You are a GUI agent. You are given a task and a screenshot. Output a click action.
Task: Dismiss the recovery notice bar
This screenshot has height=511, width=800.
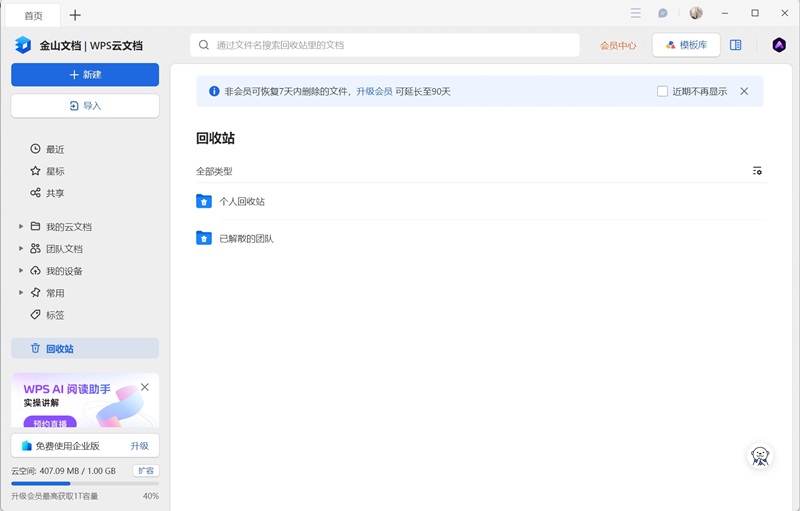tap(744, 91)
